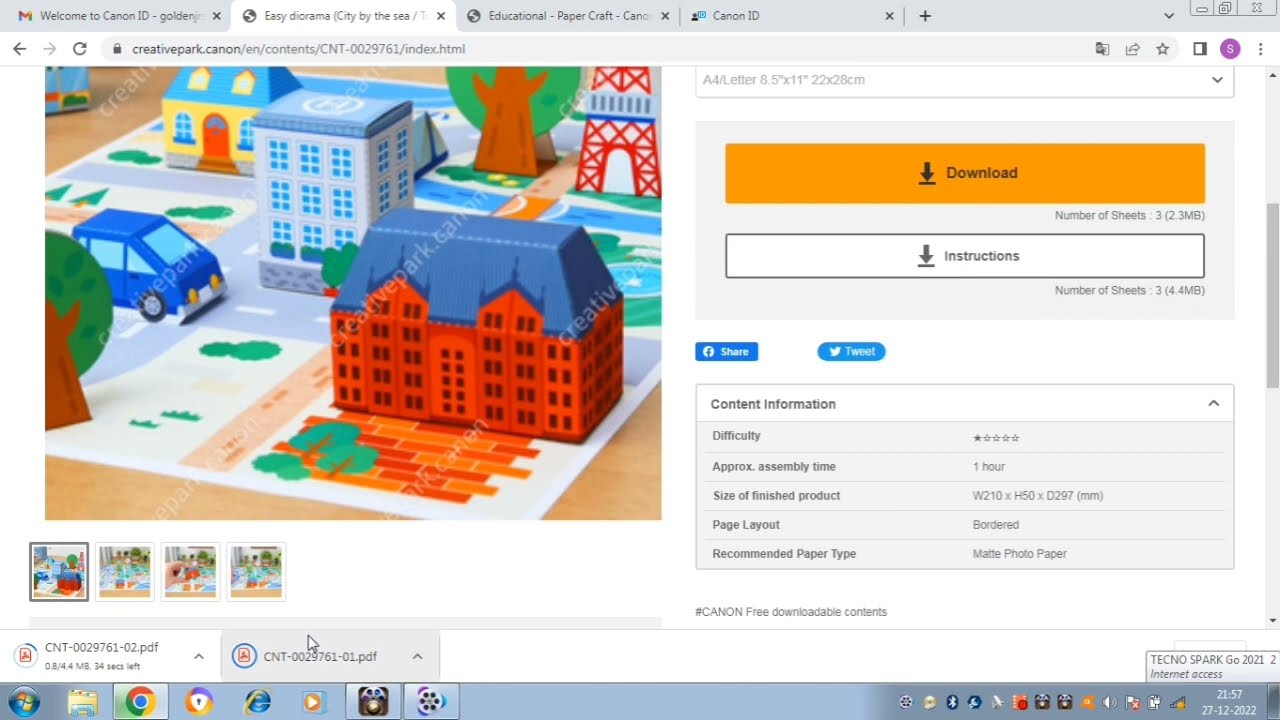The height and width of the screenshot is (720, 1280).
Task: Open the panda app in taskbar
Action: pyautogui.click(x=373, y=702)
